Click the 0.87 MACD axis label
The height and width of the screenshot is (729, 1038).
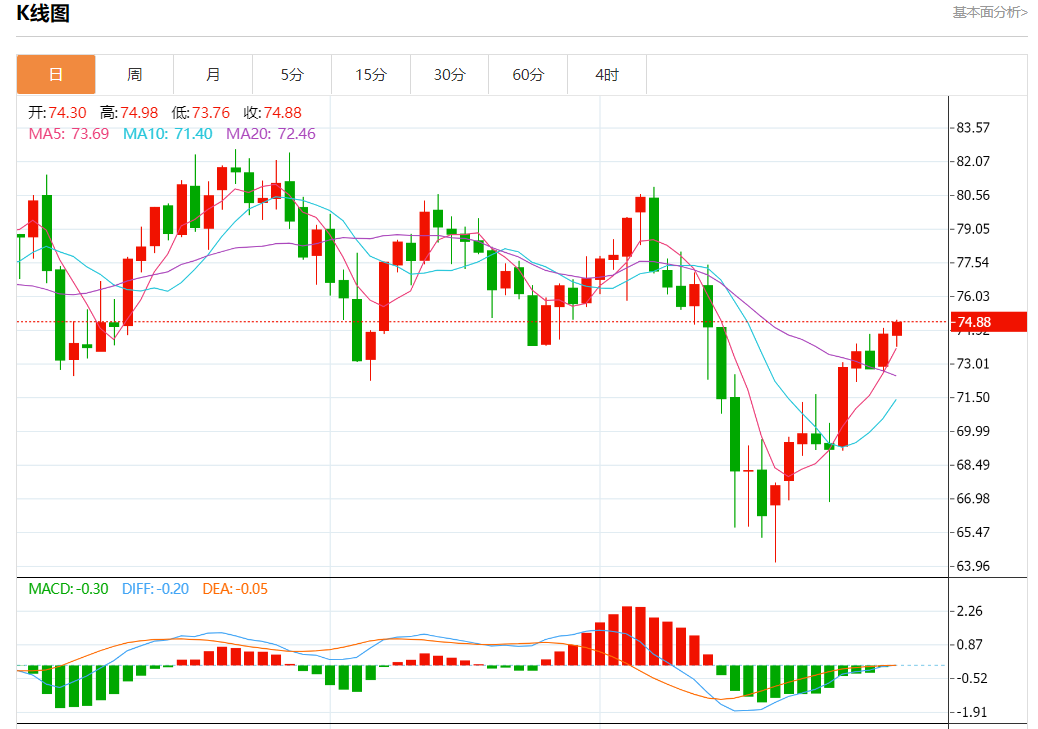click(970, 645)
